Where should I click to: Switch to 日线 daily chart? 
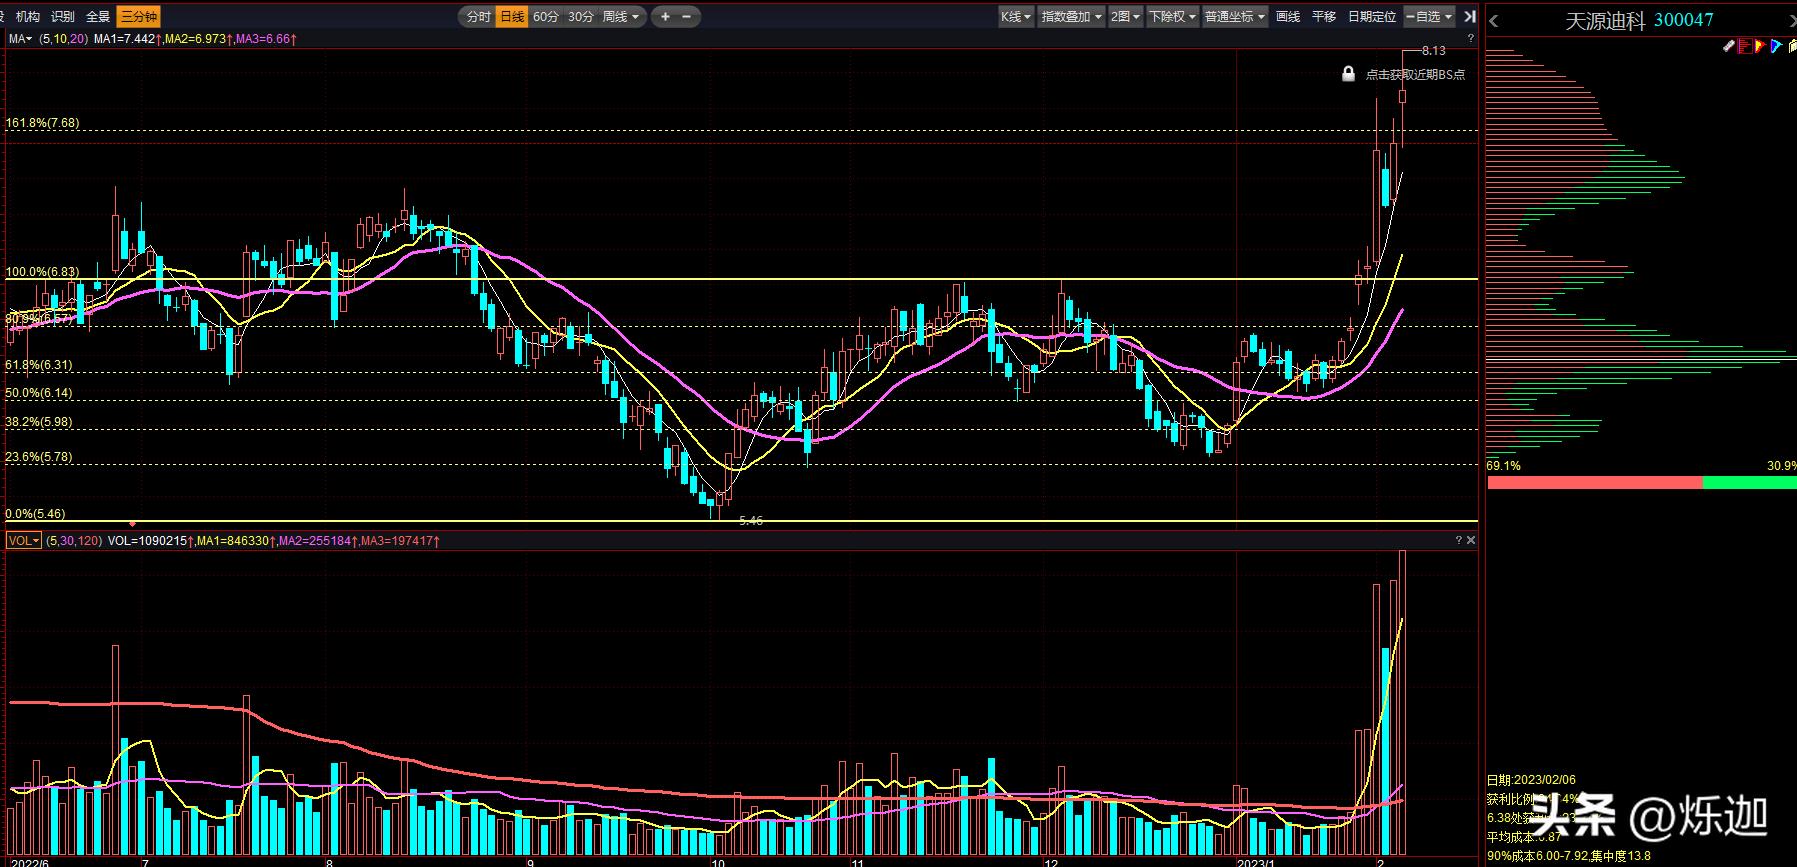coord(512,16)
